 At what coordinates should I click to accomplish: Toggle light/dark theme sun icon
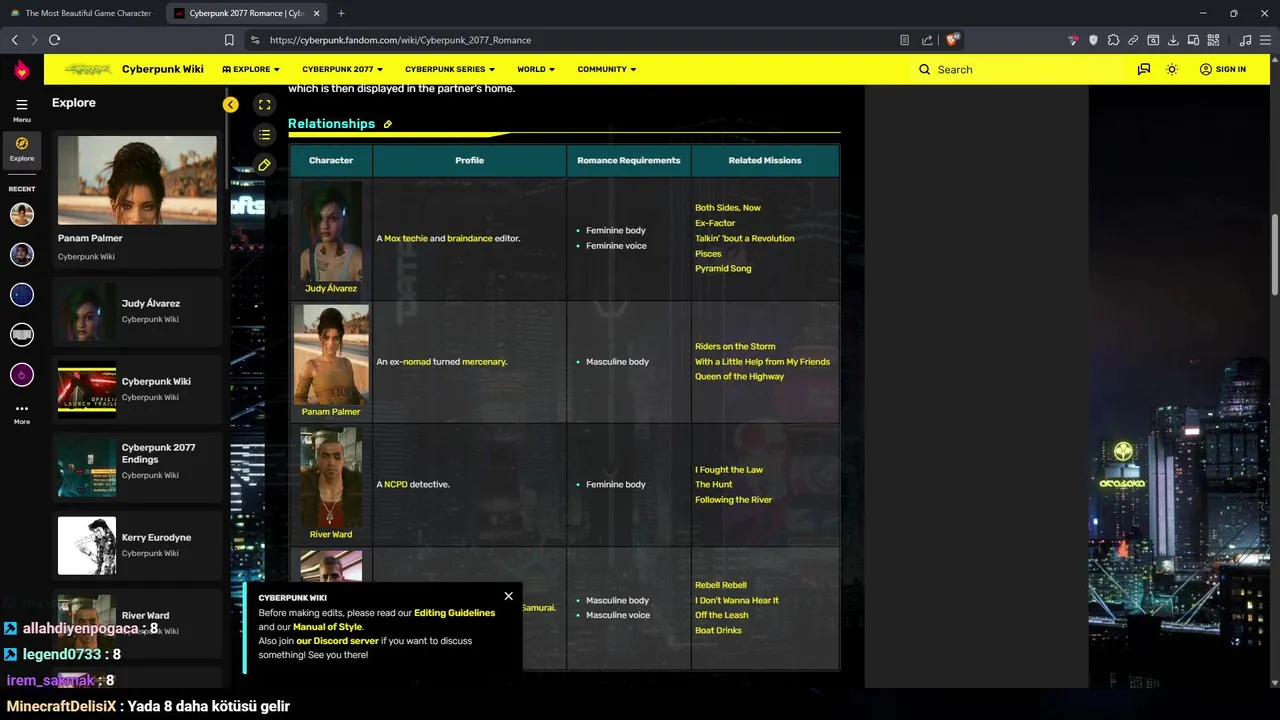(x=1172, y=69)
